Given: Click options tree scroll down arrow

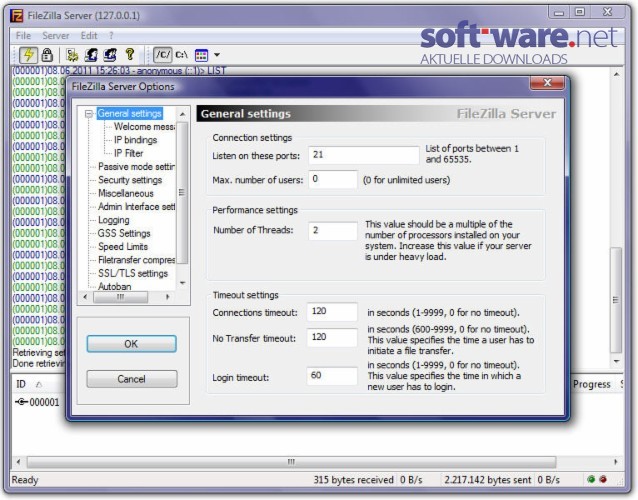Looking at the screenshot, I should pyautogui.click(x=182, y=283).
